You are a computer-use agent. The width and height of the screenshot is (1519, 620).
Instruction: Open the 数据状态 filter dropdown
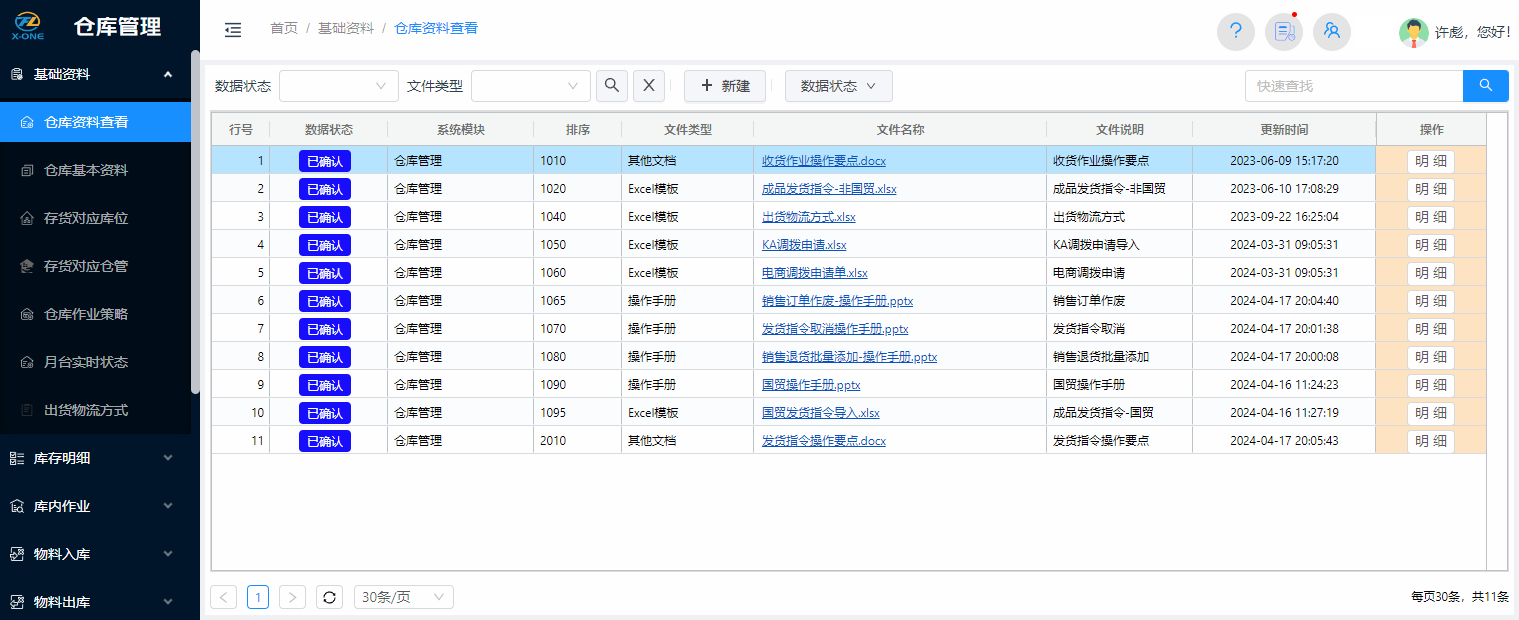pos(338,86)
